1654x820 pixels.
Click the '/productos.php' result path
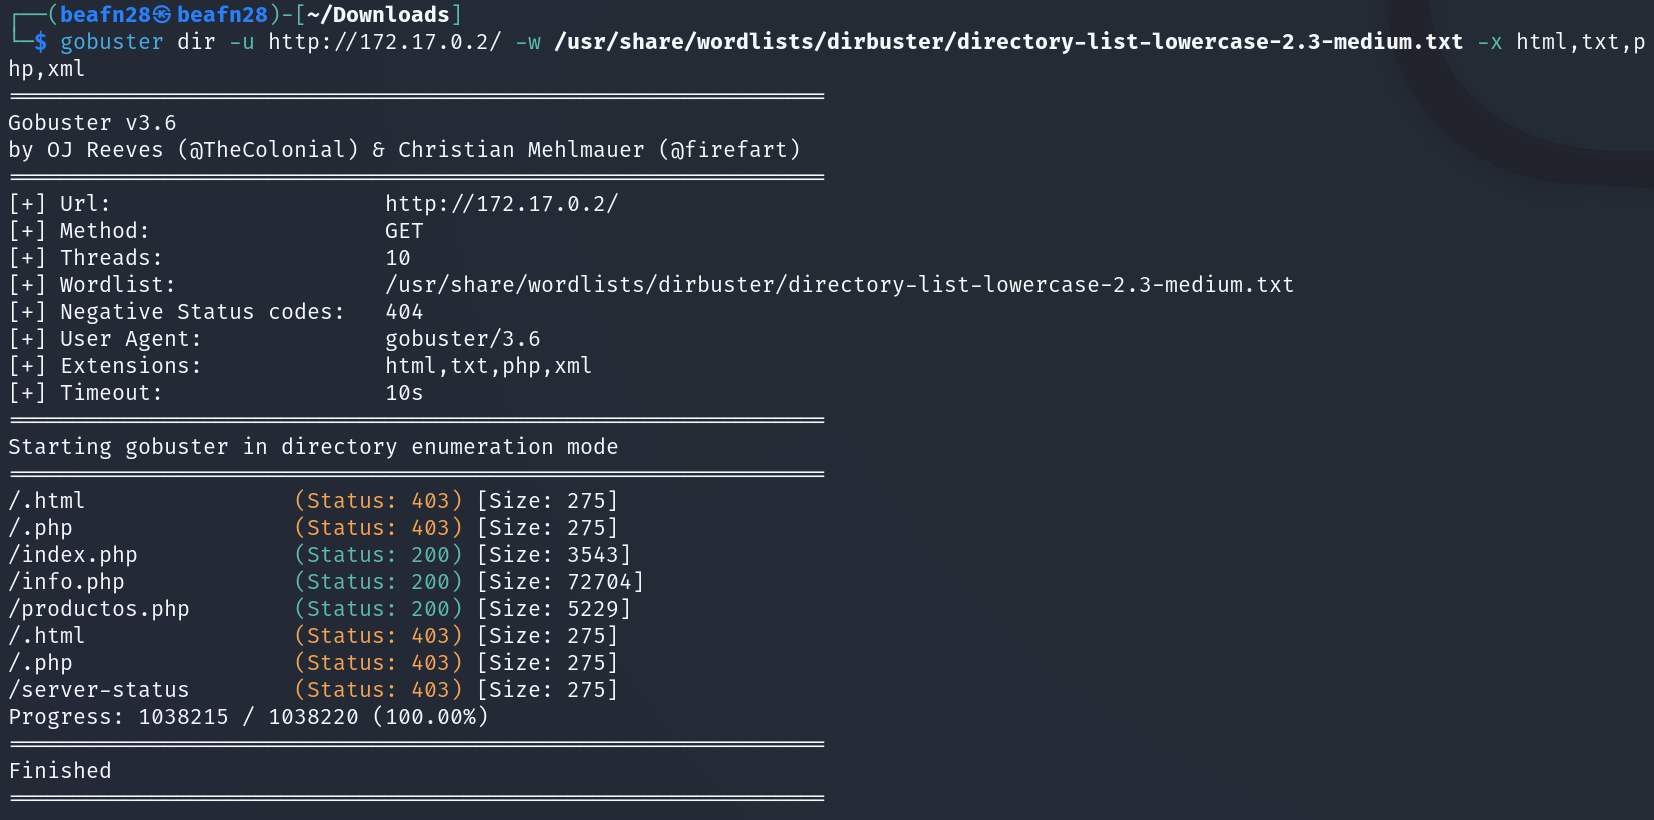[99, 609]
